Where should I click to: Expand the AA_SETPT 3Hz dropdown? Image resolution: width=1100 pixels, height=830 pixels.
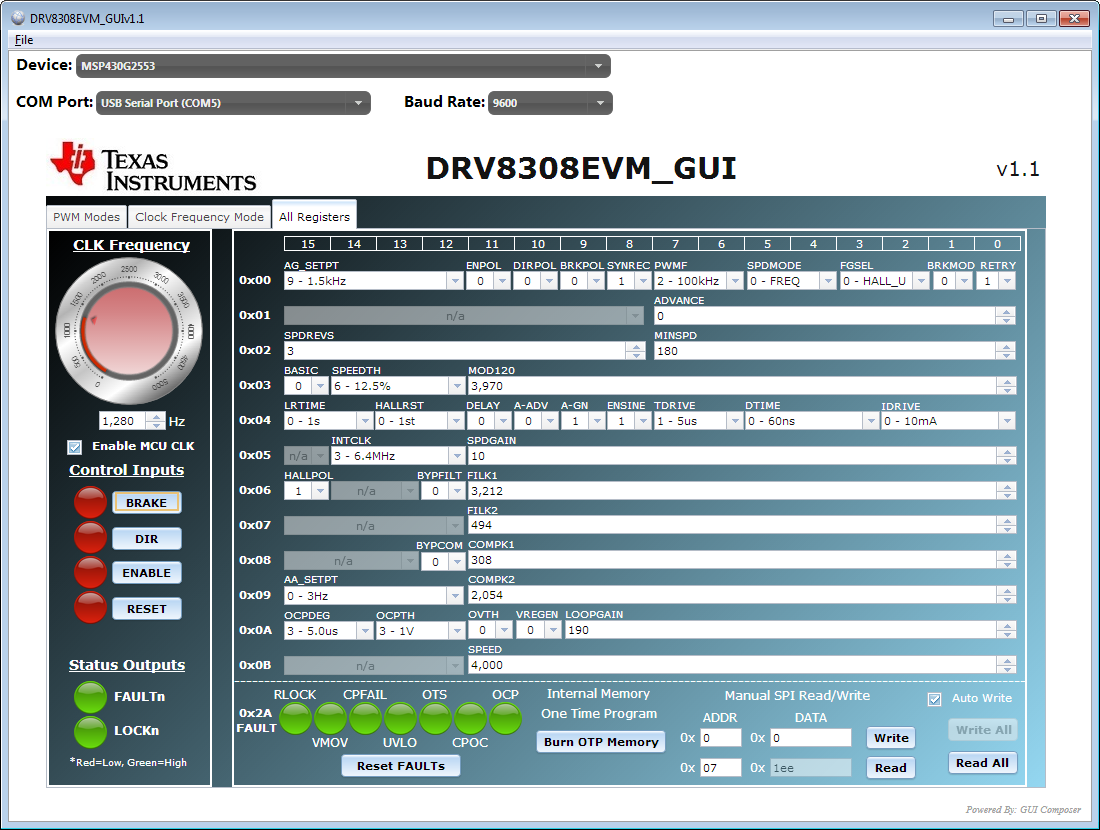tap(455, 596)
